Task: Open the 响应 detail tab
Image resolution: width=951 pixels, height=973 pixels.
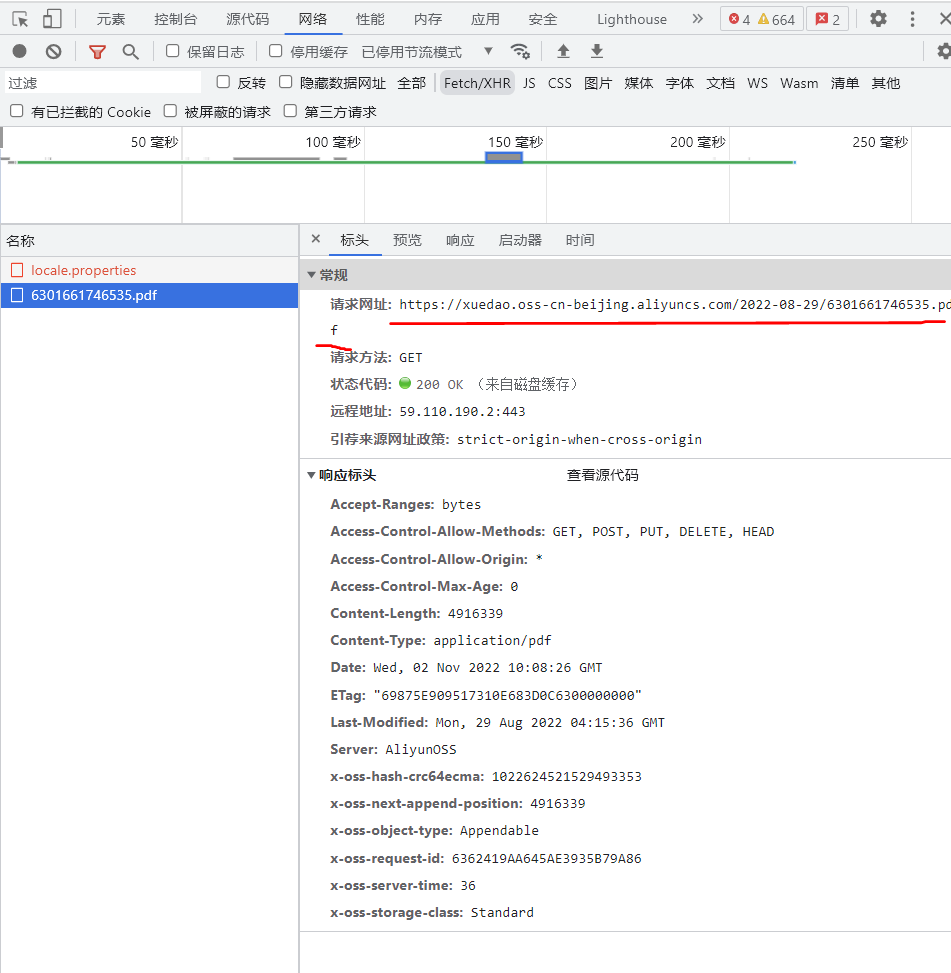Action: point(460,240)
